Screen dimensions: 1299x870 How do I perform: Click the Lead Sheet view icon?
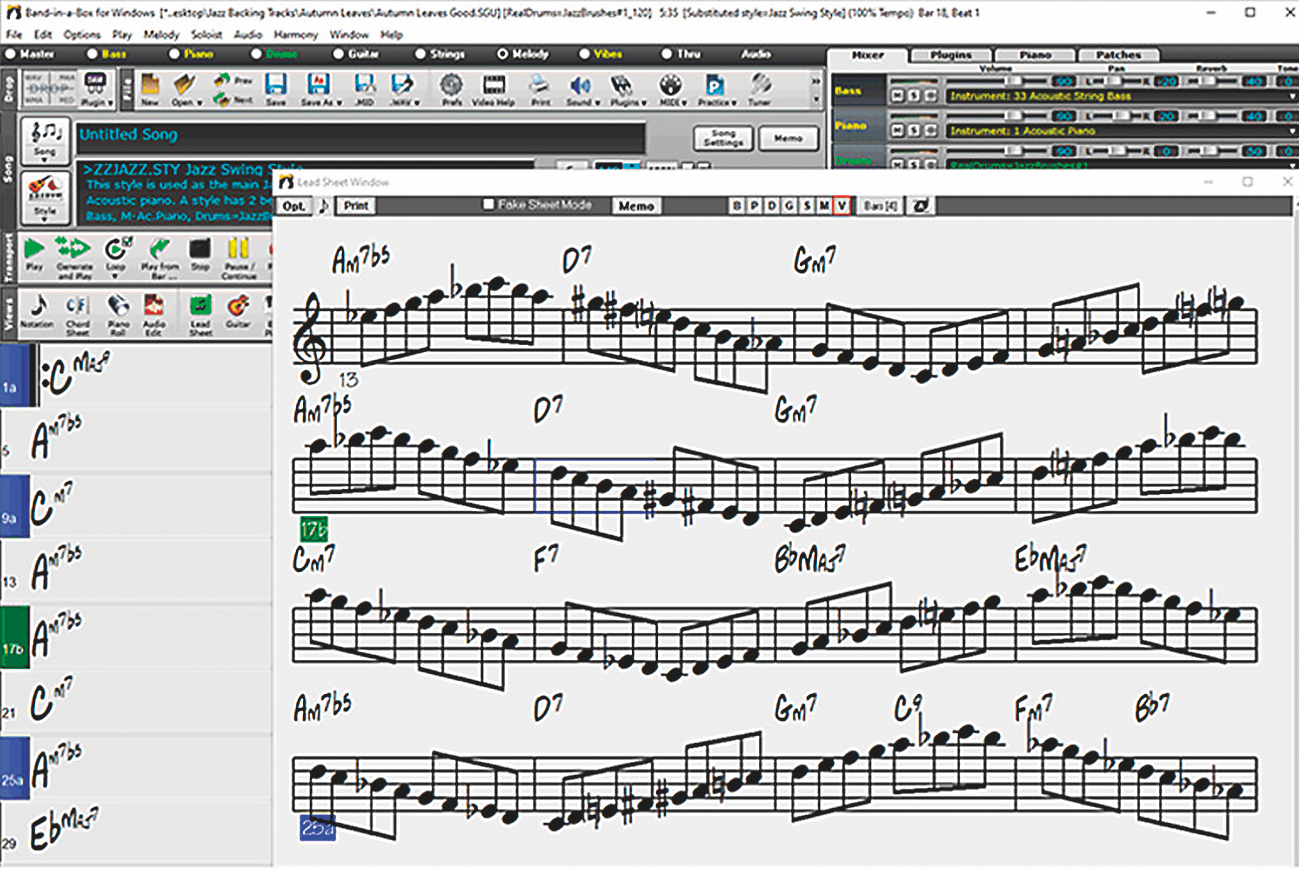[x=200, y=314]
